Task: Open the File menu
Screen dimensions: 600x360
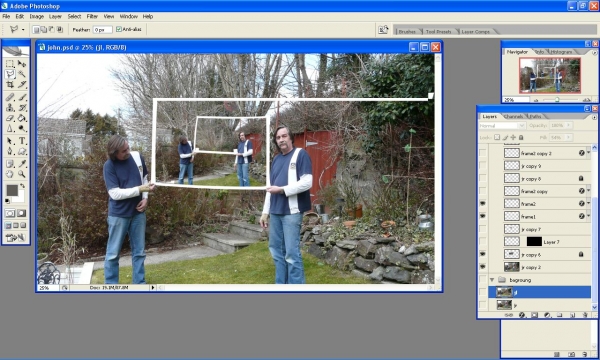Action: coord(6,16)
